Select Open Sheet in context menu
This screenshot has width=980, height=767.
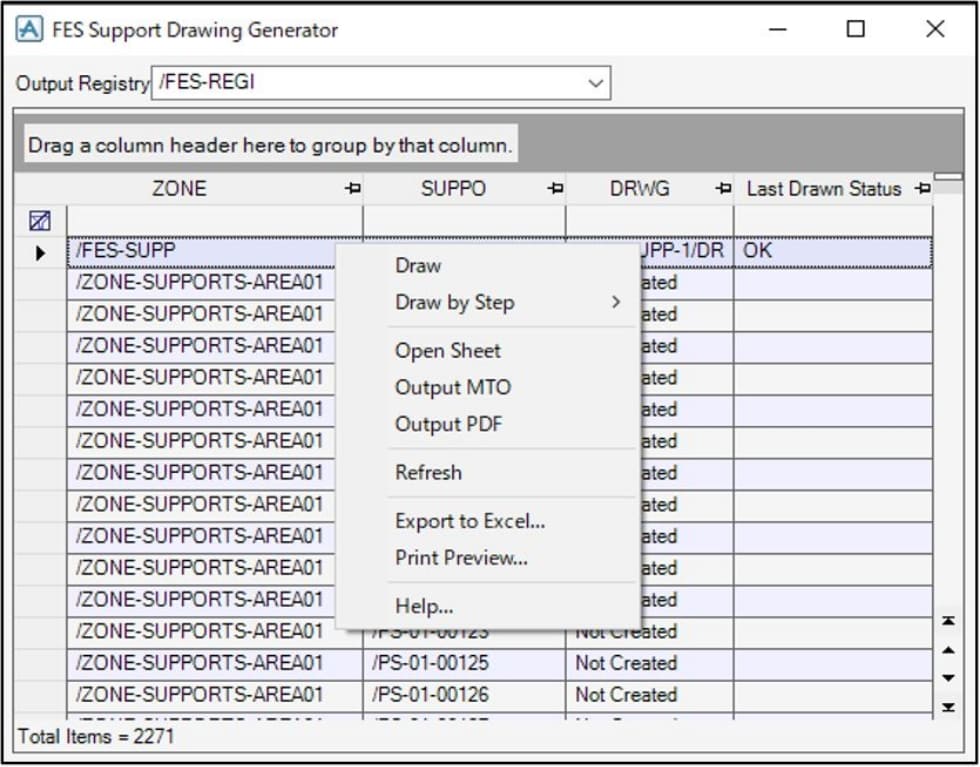coord(448,351)
